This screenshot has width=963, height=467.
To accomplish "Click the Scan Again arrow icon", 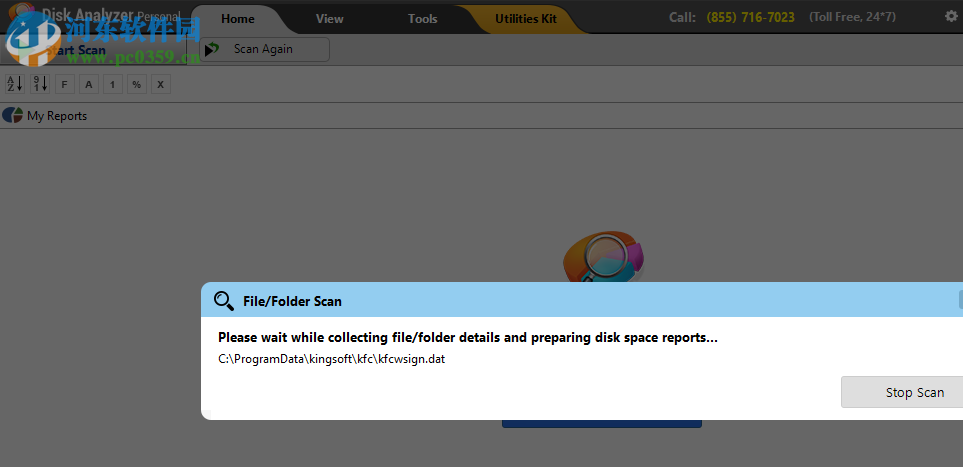I will tap(212, 49).
